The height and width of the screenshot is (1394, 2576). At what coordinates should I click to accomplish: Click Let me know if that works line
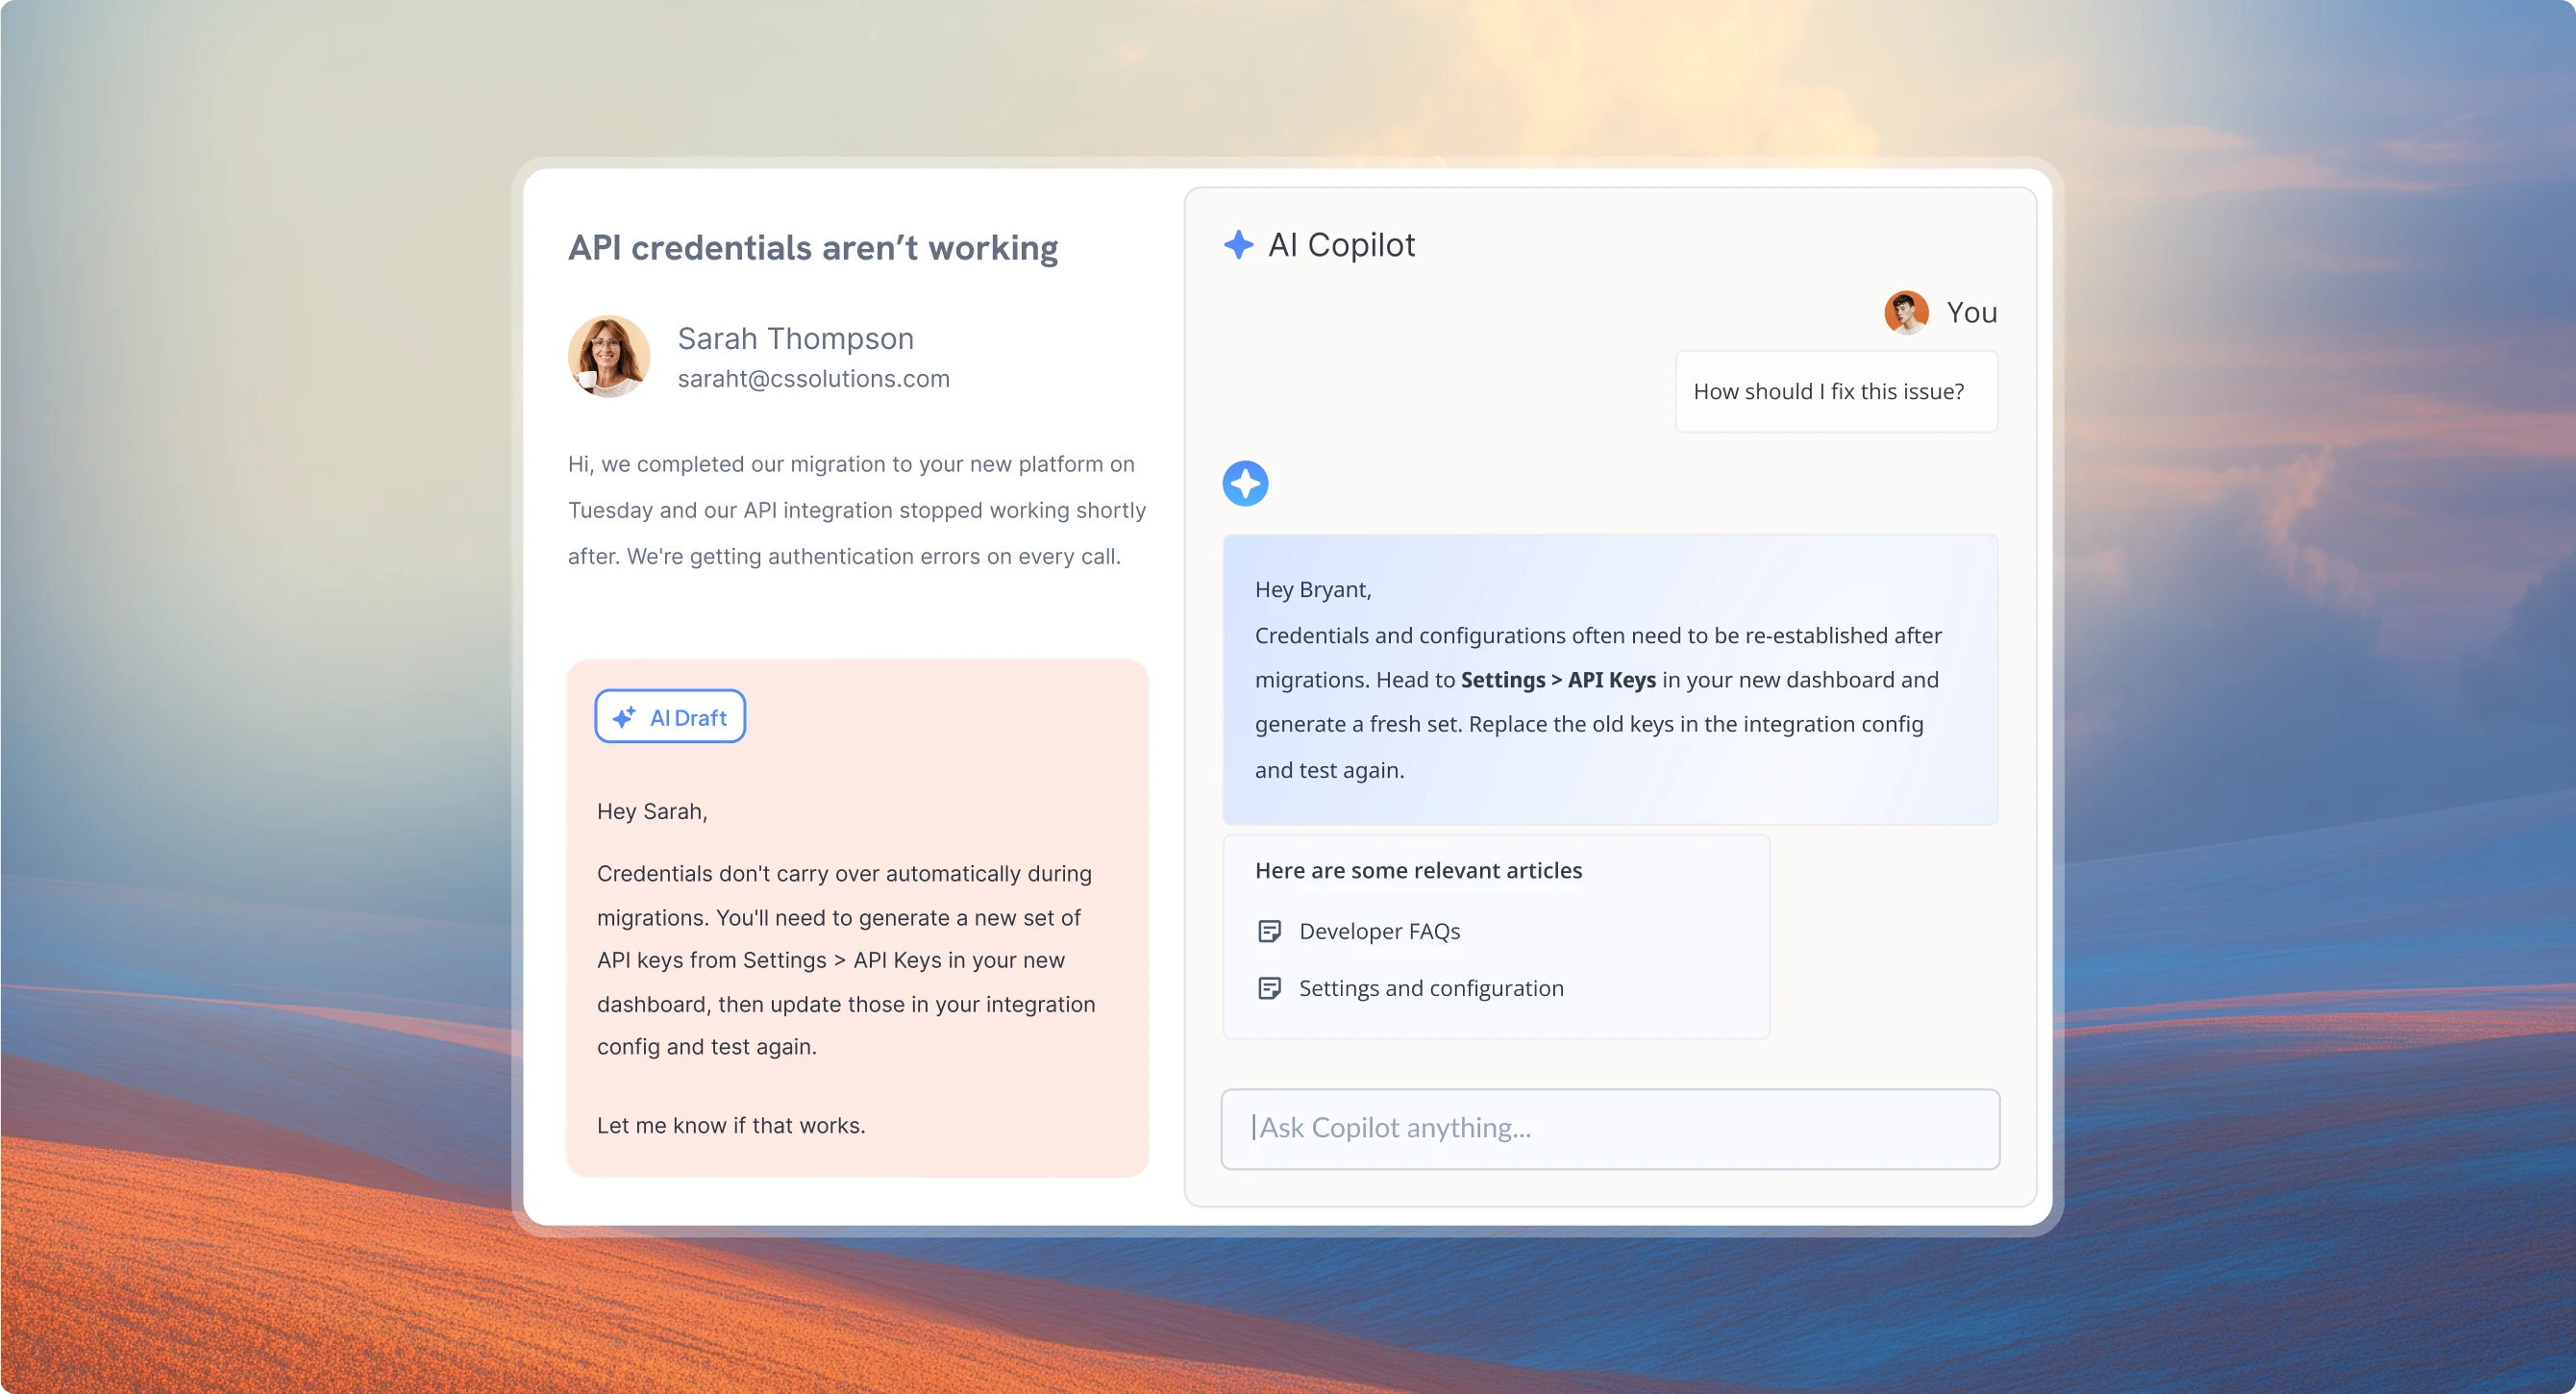(x=731, y=1126)
